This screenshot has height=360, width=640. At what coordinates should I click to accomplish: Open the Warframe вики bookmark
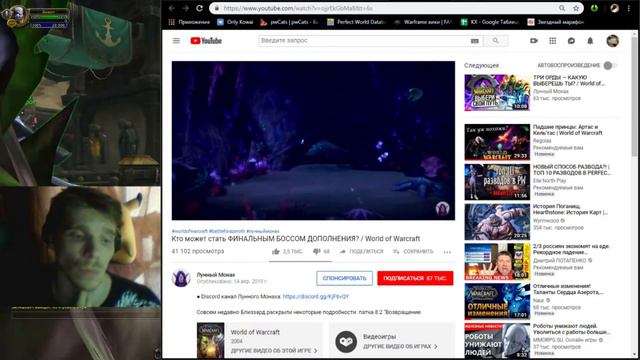(x=423, y=22)
